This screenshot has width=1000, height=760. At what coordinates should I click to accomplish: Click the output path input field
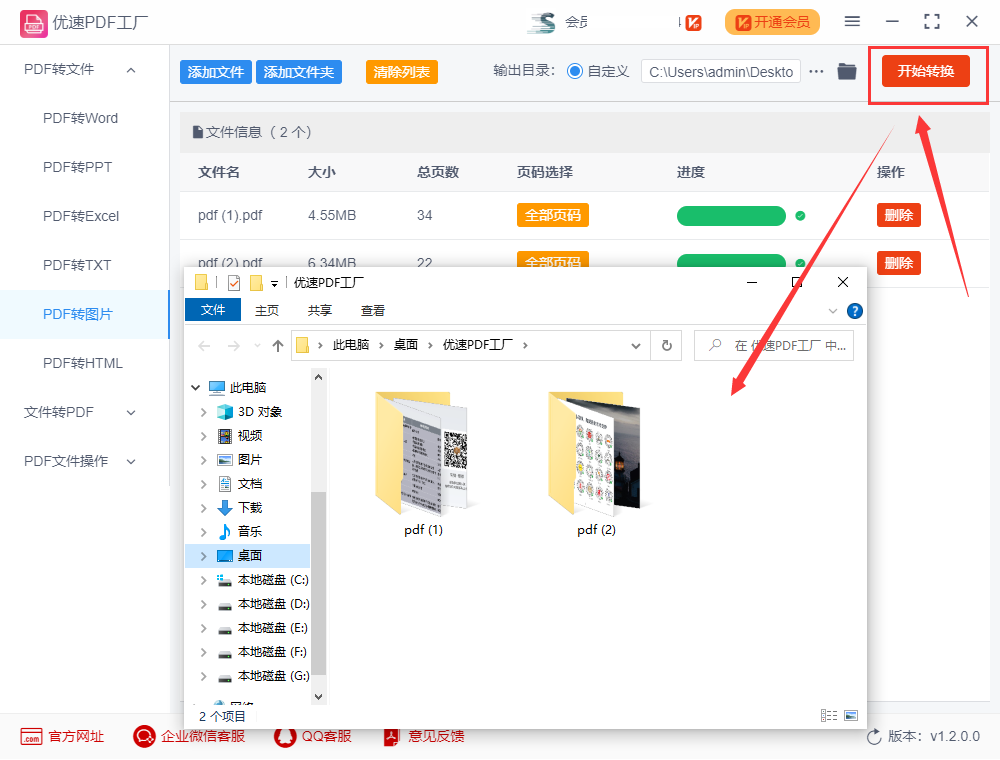[x=721, y=72]
